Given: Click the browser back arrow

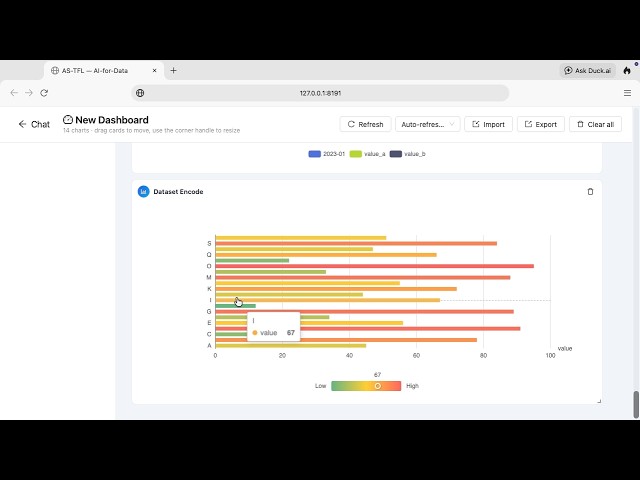Looking at the screenshot, I should (x=14, y=93).
